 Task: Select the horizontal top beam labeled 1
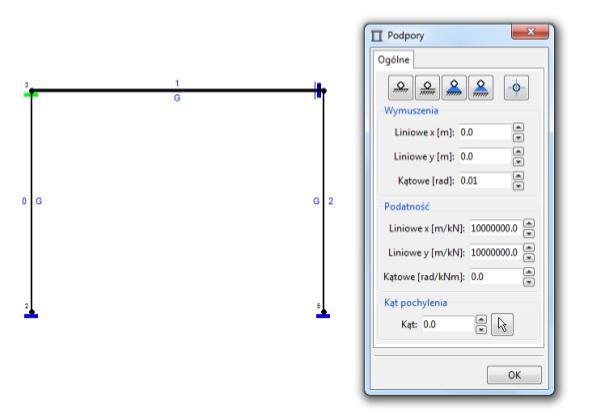(177, 91)
